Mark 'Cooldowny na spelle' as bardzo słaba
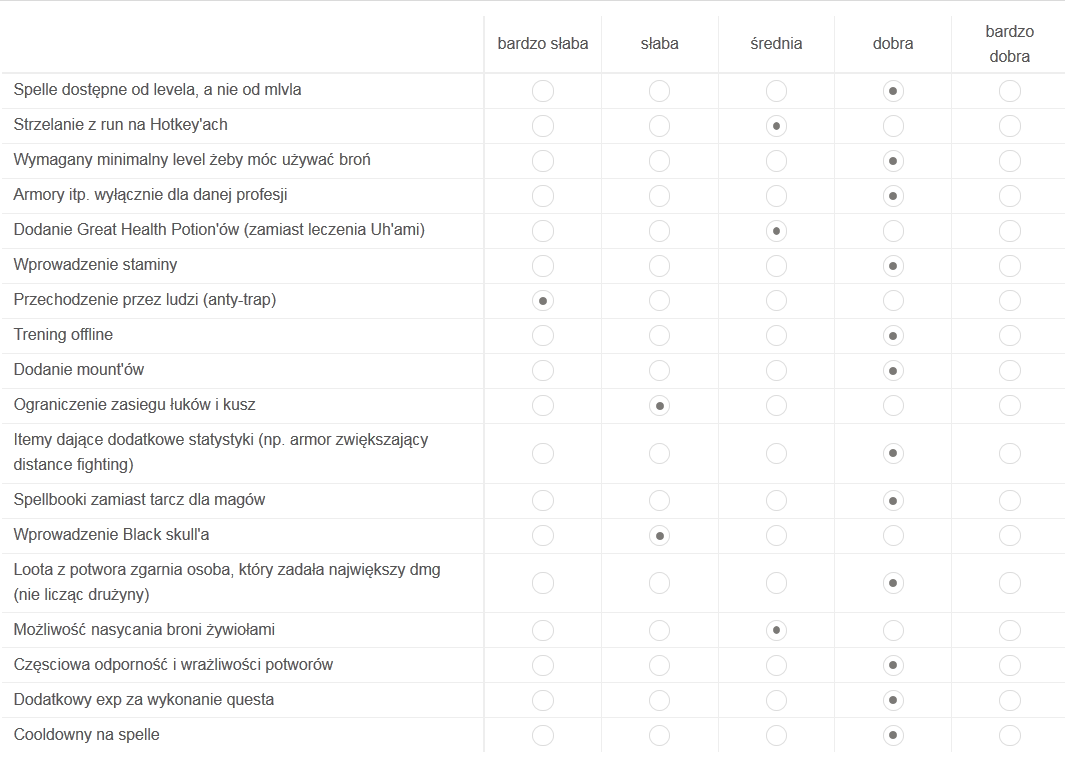Image resolution: width=1065 pixels, height=782 pixels. click(542, 736)
